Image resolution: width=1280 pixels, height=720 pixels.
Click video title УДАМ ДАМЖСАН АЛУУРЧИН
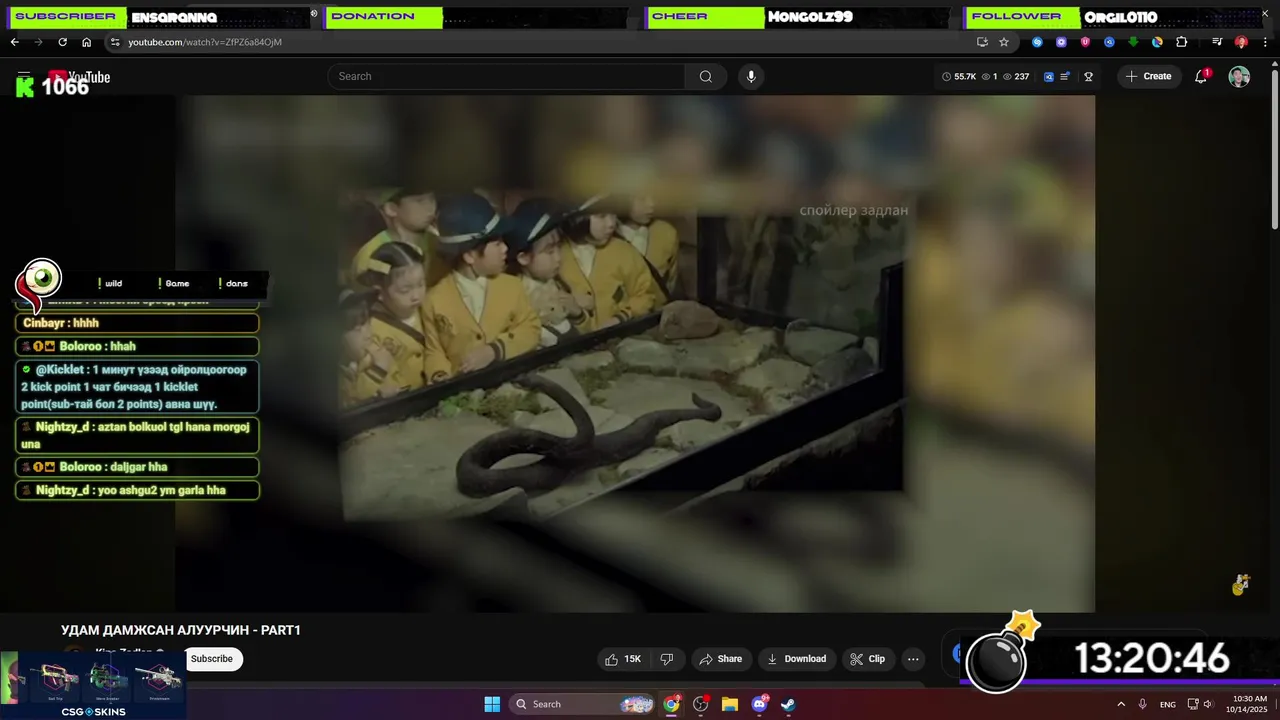click(x=181, y=630)
